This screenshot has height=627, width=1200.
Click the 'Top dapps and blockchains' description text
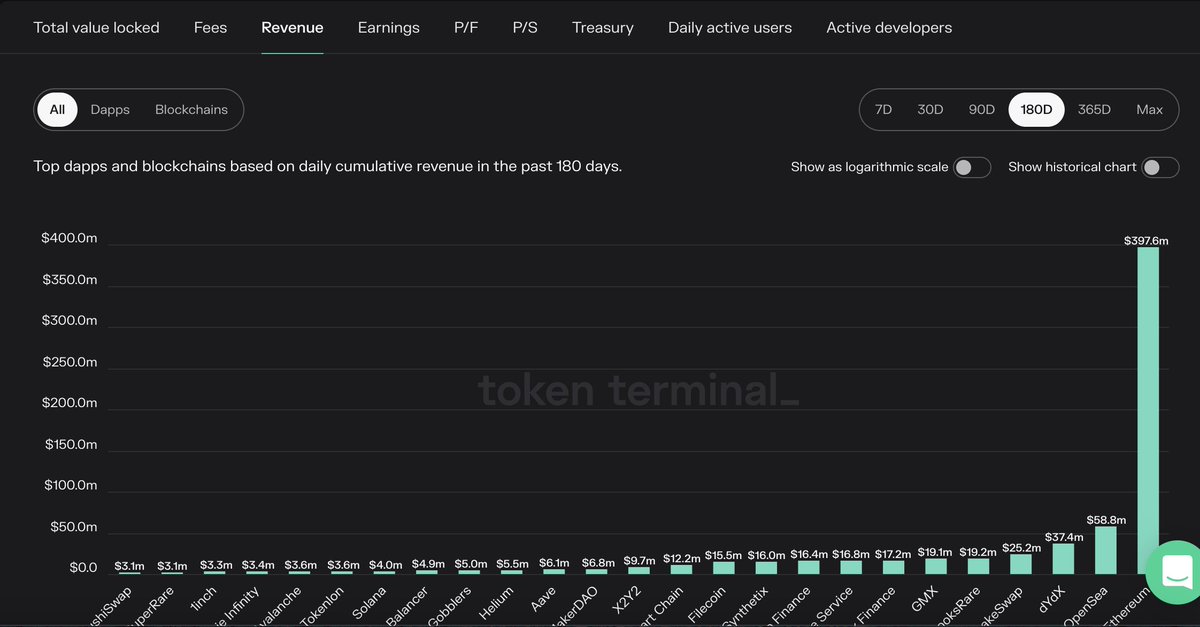328,166
